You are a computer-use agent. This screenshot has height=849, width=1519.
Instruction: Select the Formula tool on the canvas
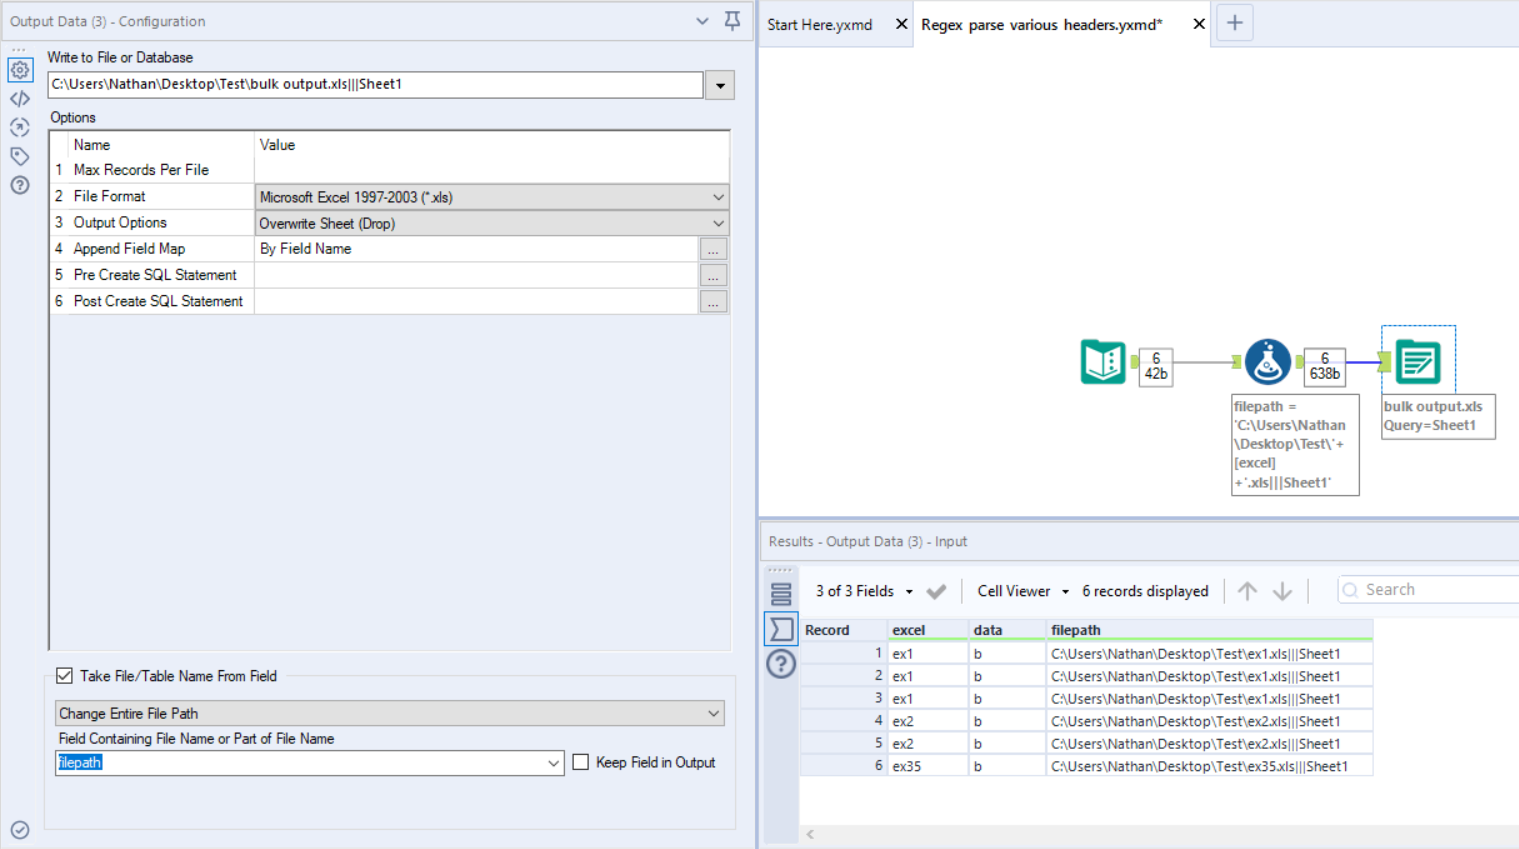(x=1267, y=362)
